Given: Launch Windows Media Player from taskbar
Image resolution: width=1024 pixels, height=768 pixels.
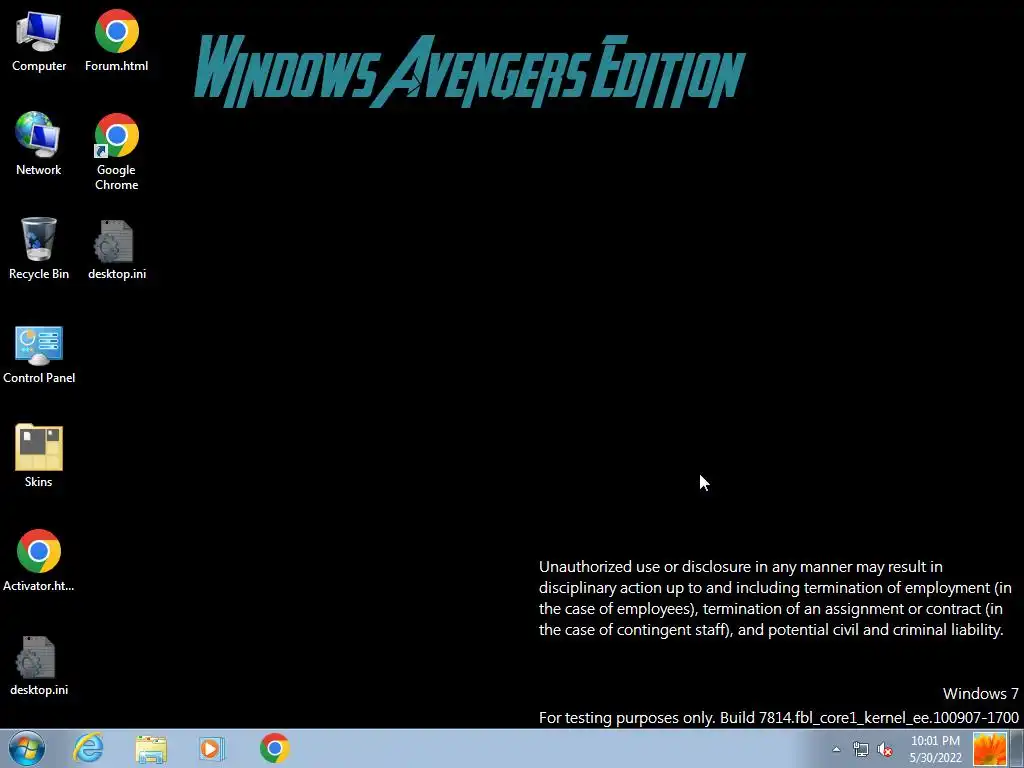Looking at the screenshot, I should pyautogui.click(x=212, y=748).
